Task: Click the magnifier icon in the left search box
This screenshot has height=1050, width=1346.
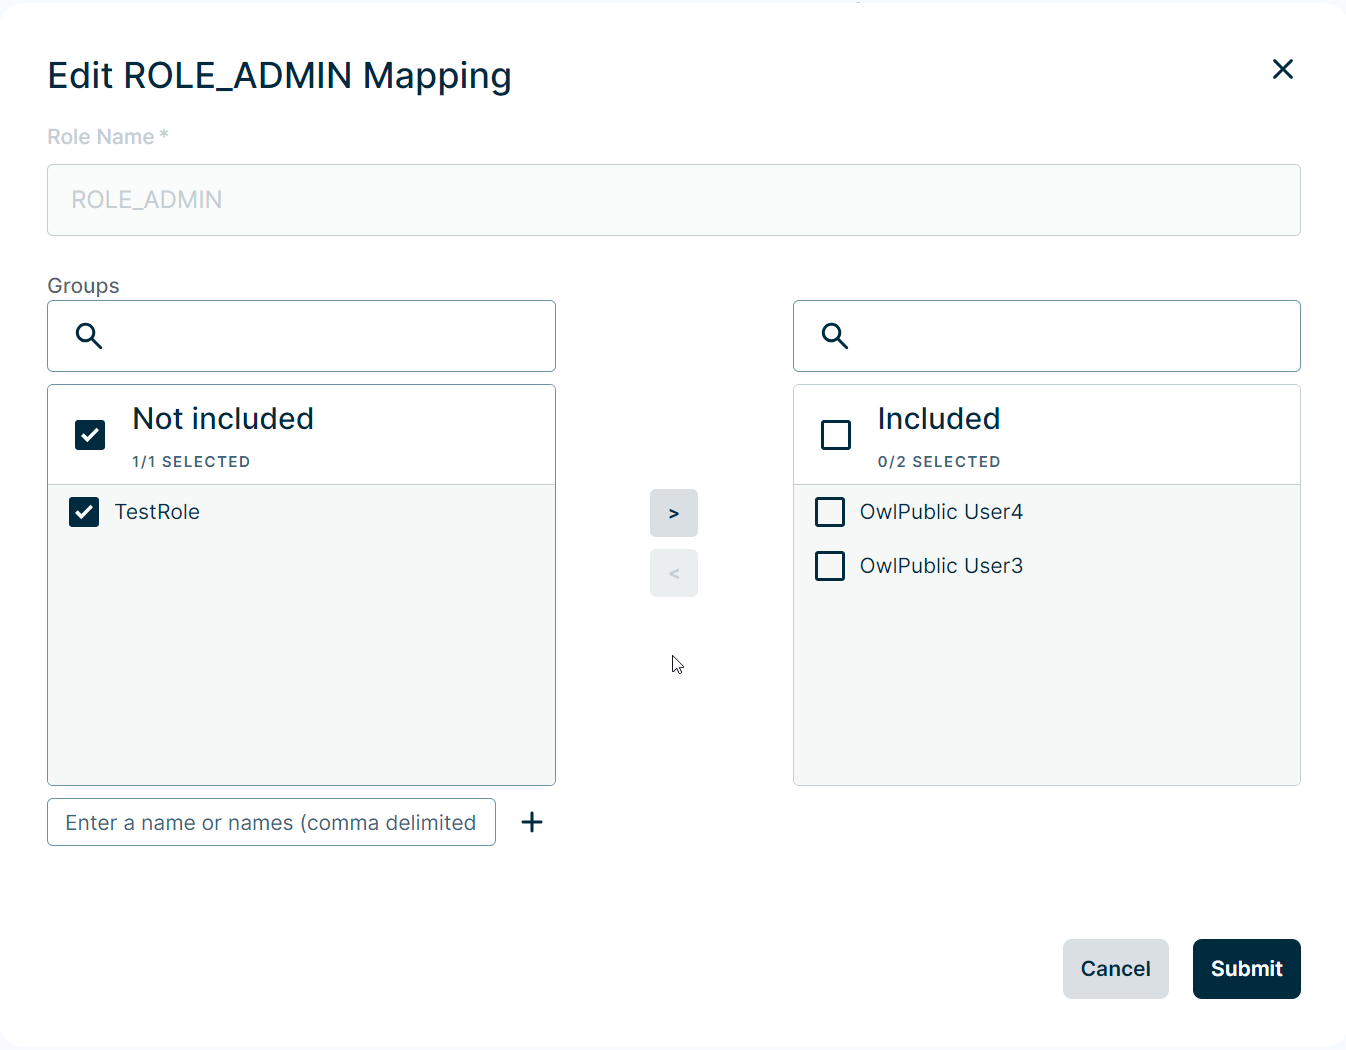Action: coord(89,336)
